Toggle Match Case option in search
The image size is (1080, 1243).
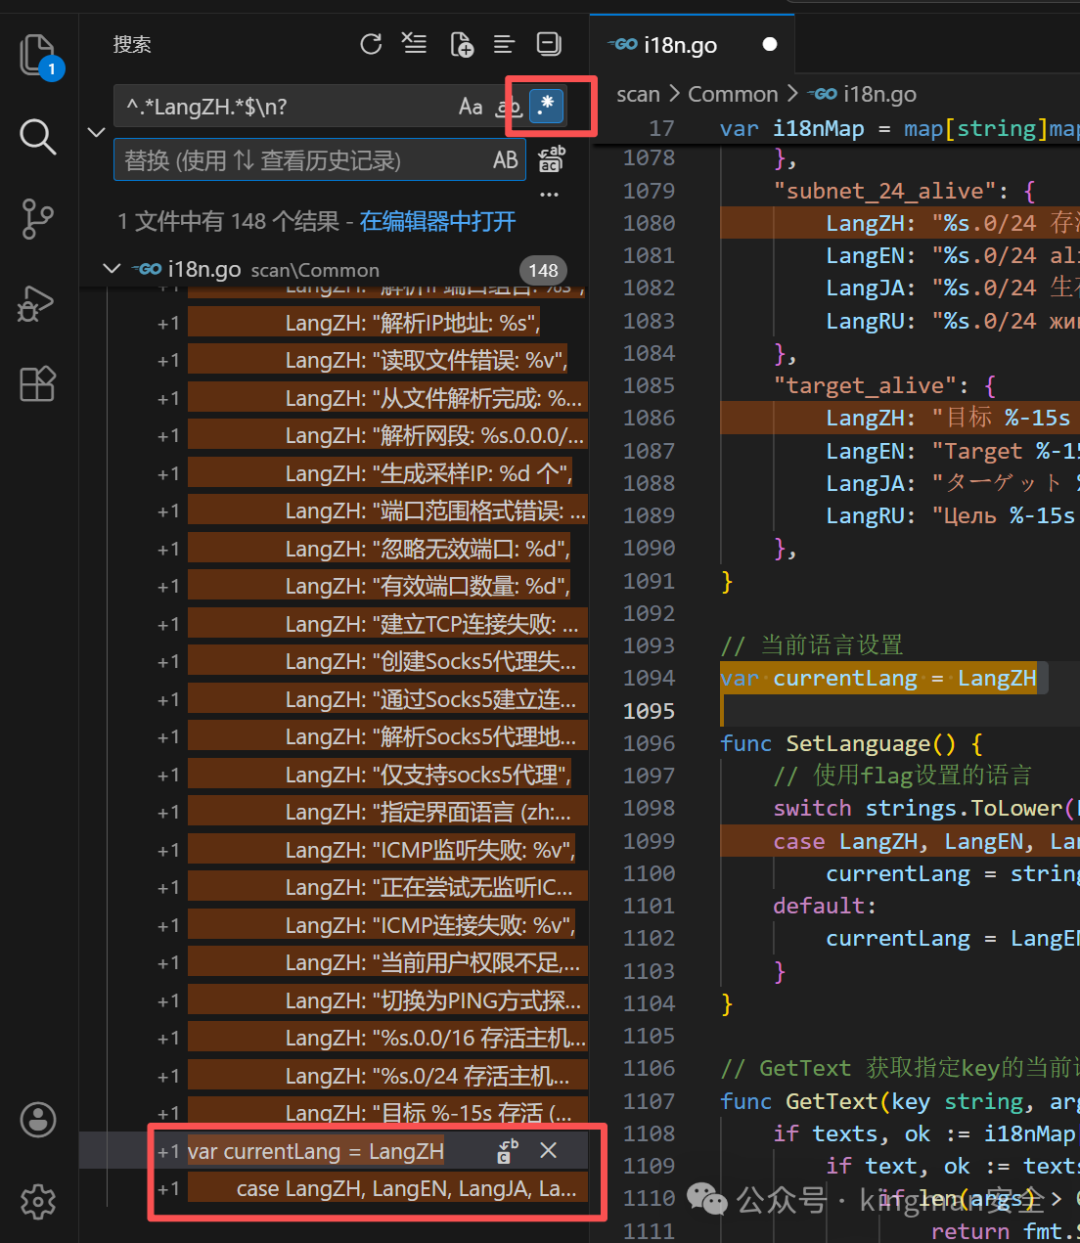point(470,106)
